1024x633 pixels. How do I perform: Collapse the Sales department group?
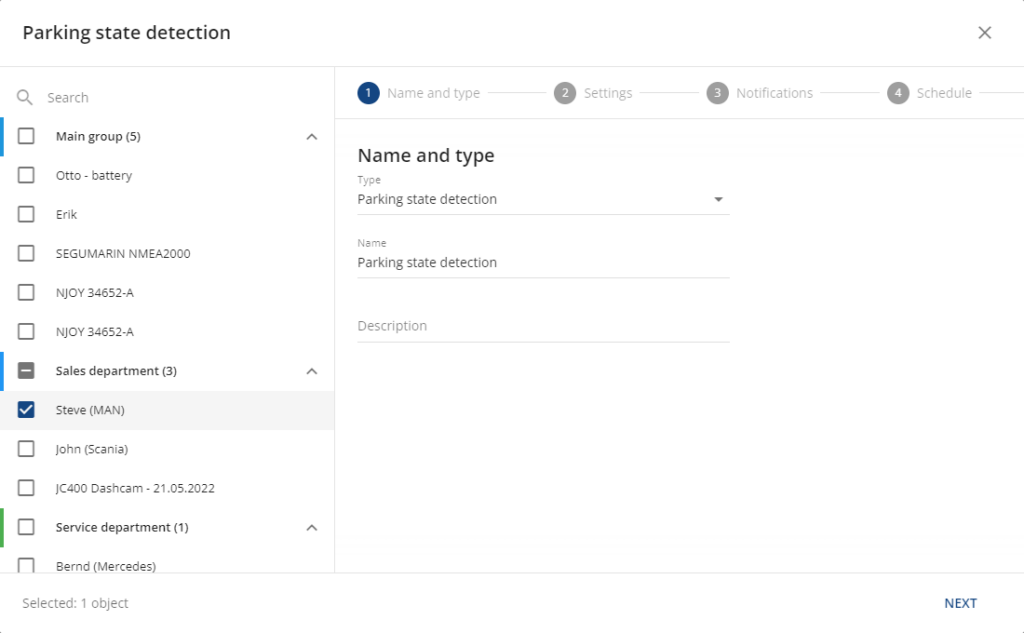tap(311, 371)
